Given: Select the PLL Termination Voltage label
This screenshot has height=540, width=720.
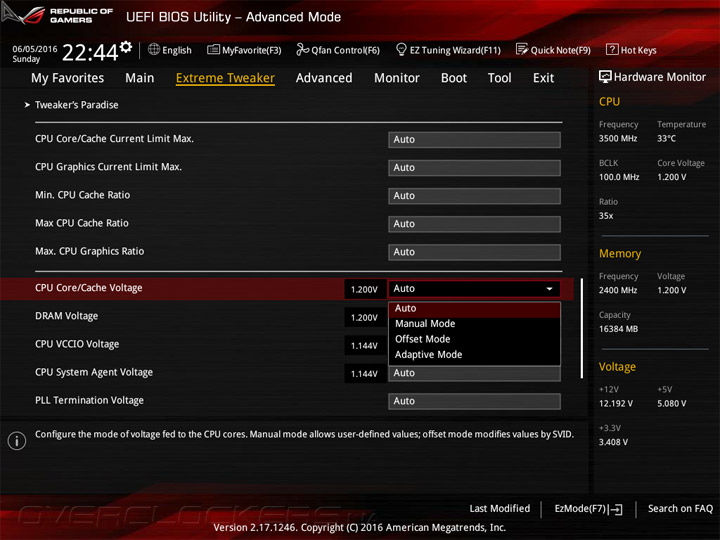Looking at the screenshot, I should (89, 400).
